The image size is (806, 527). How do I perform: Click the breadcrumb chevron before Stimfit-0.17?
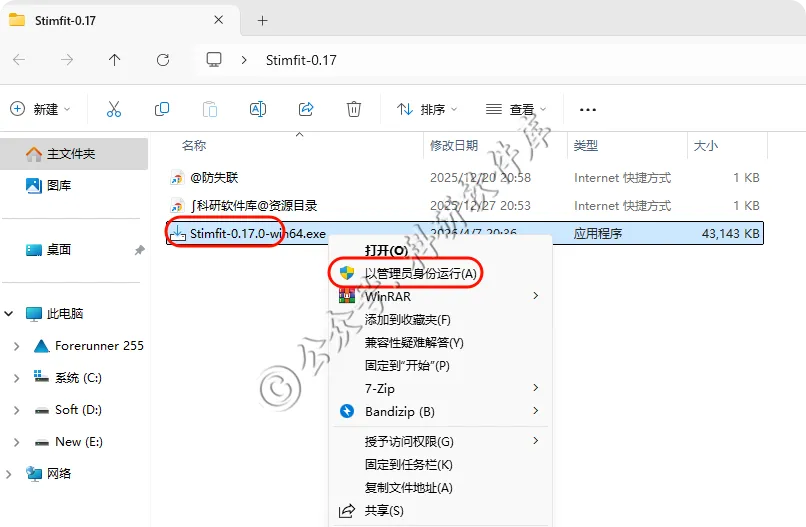(x=244, y=60)
